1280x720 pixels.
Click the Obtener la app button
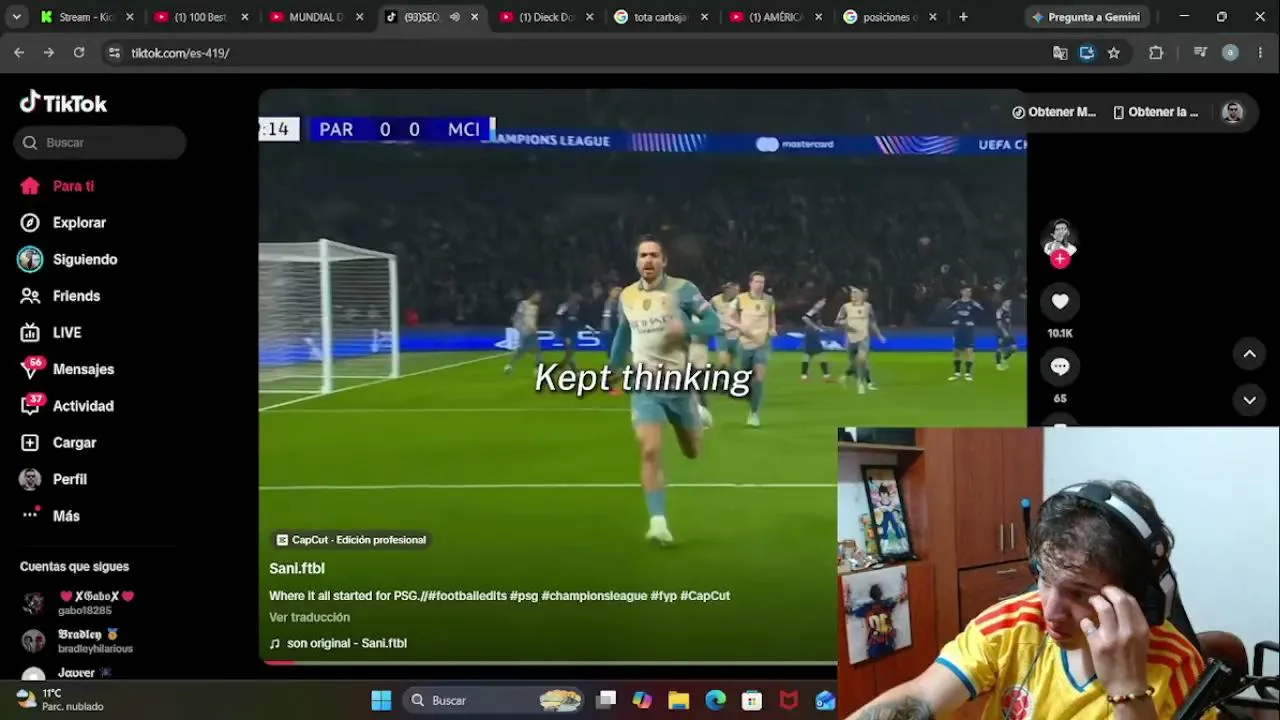tap(1156, 112)
